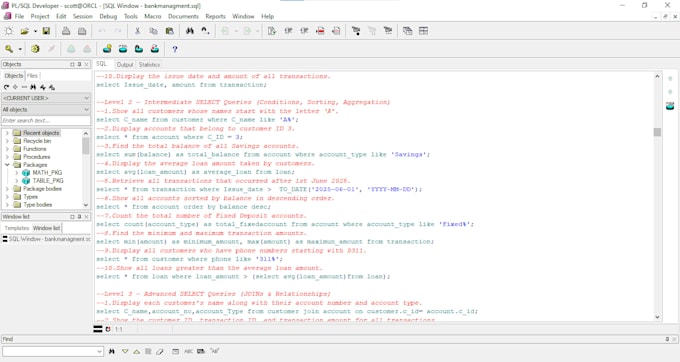
Task: Open the File menu
Action: coord(20,16)
